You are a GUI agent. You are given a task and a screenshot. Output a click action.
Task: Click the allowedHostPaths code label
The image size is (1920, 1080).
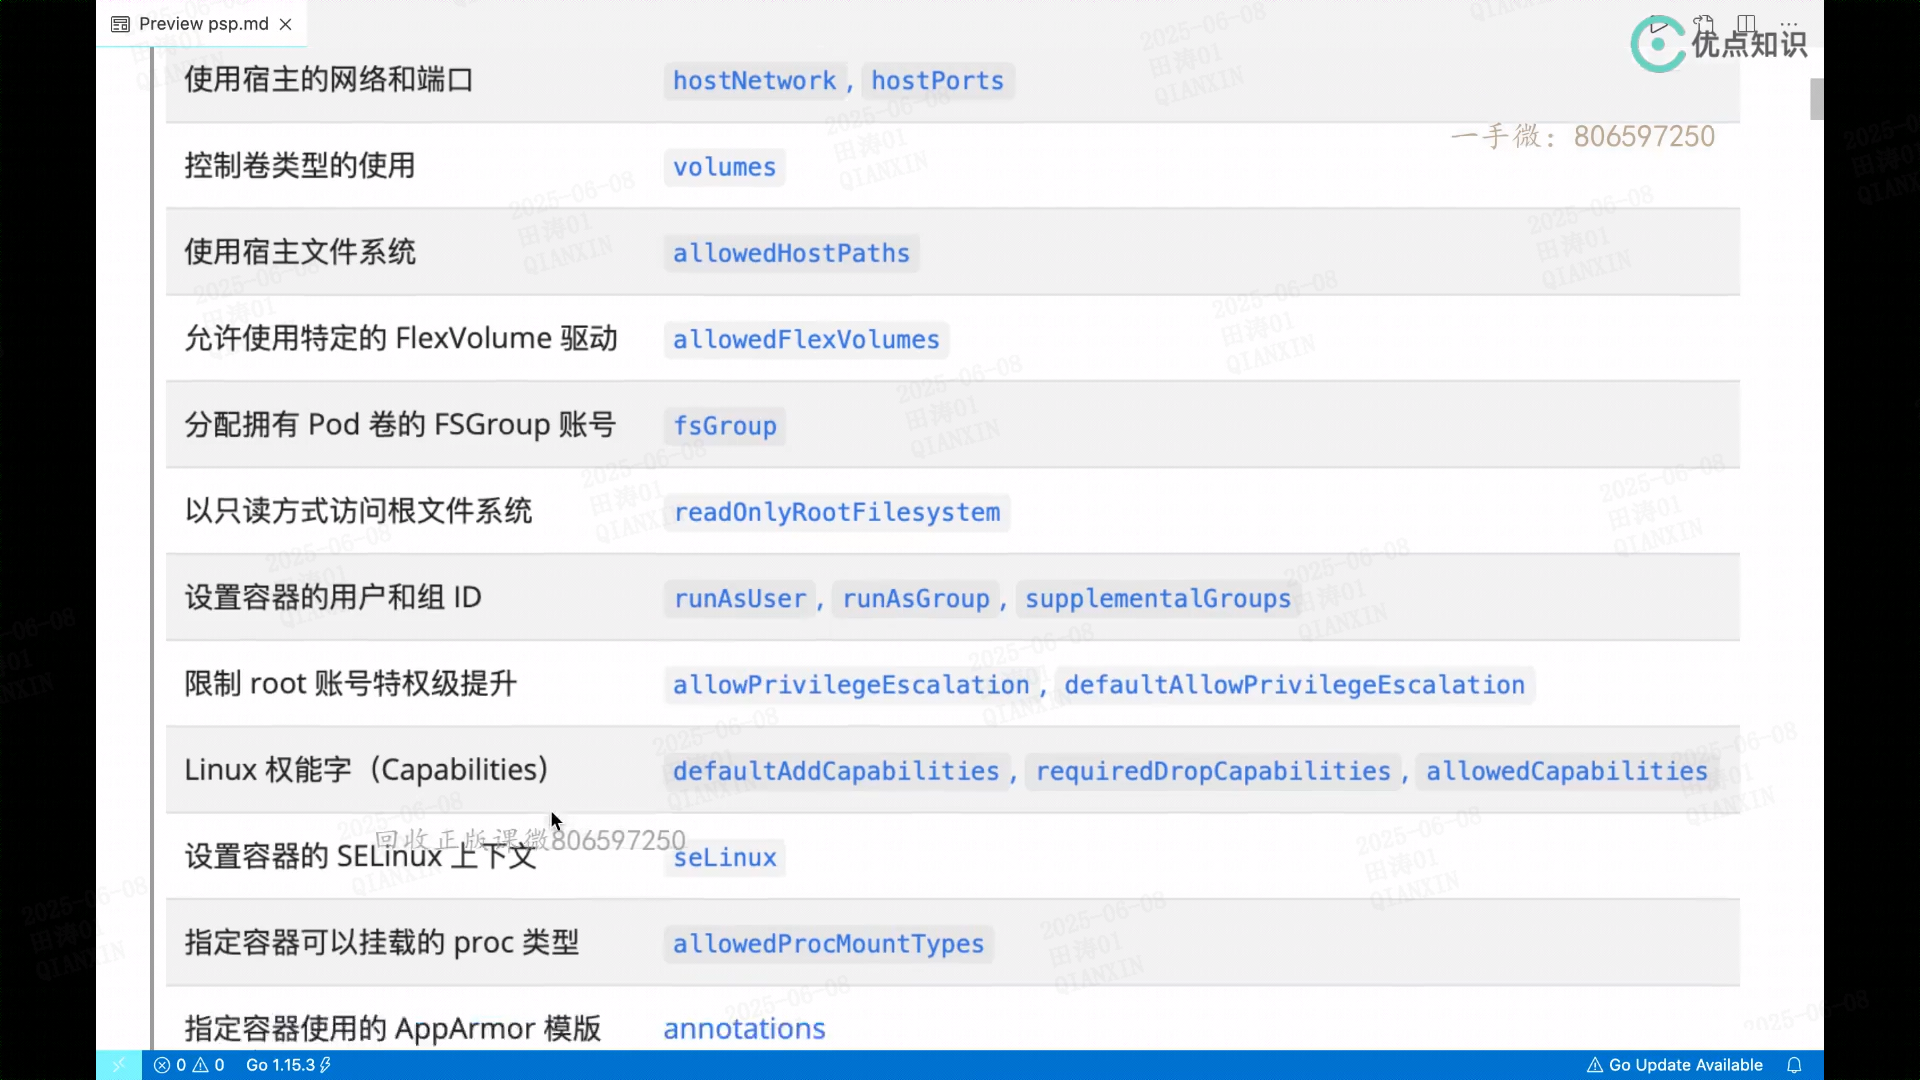click(791, 253)
